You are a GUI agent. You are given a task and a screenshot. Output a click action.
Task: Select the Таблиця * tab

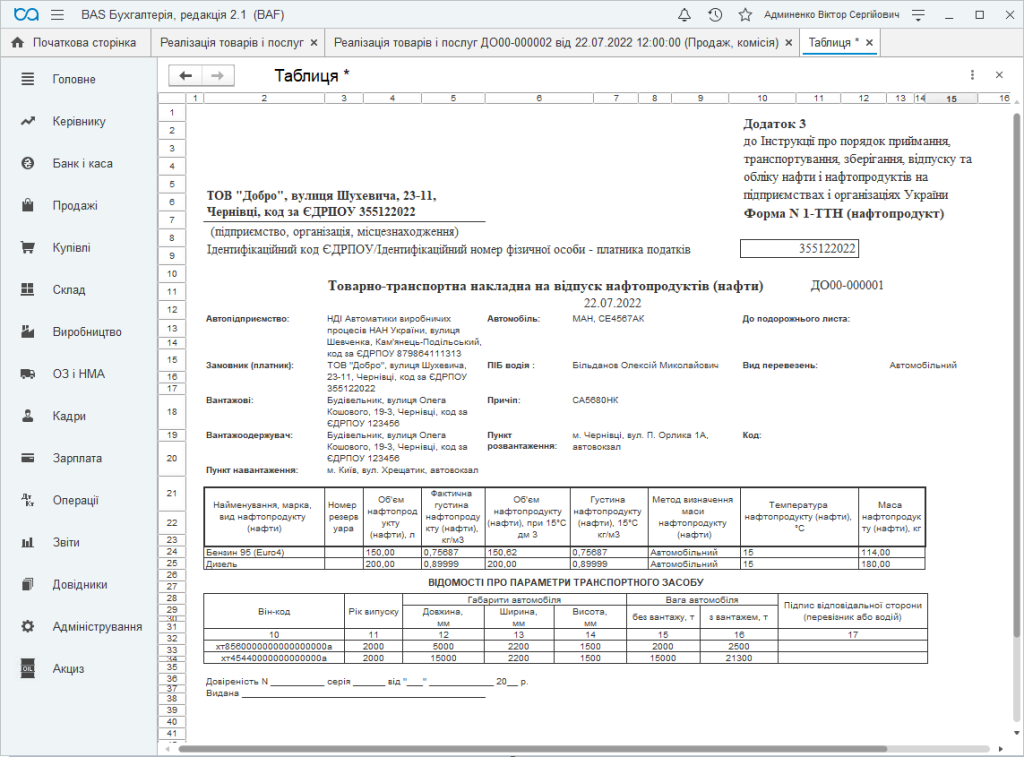tap(833, 42)
